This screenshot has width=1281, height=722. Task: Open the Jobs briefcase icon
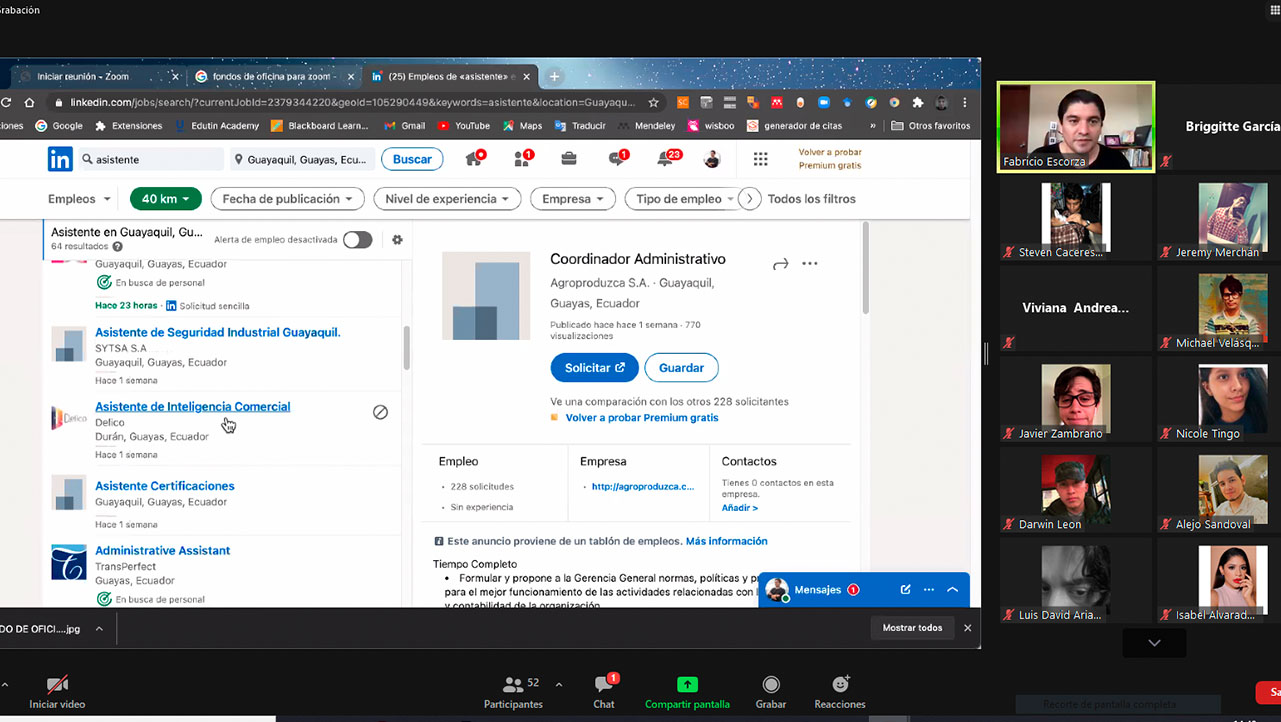pos(568,159)
